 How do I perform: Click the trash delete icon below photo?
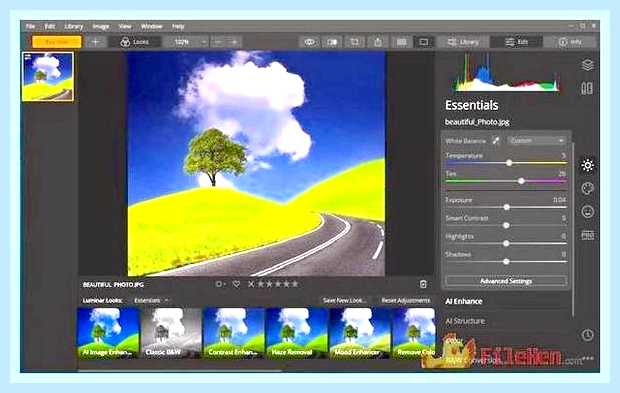(x=423, y=284)
